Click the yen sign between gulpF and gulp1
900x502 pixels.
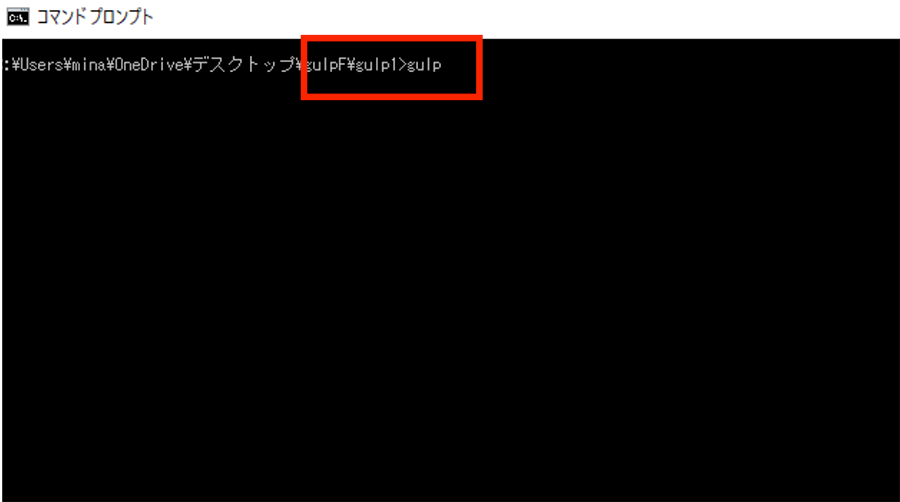click(x=351, y=65)
